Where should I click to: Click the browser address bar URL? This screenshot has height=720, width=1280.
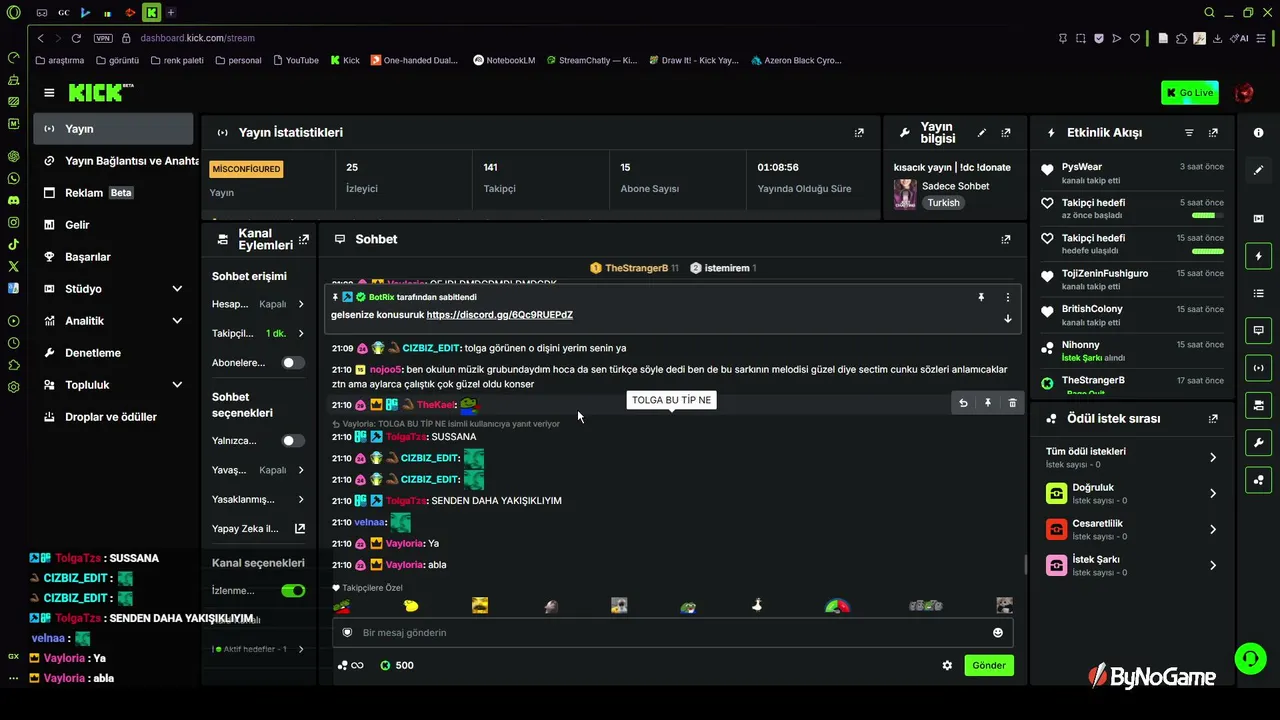point(198,38)
